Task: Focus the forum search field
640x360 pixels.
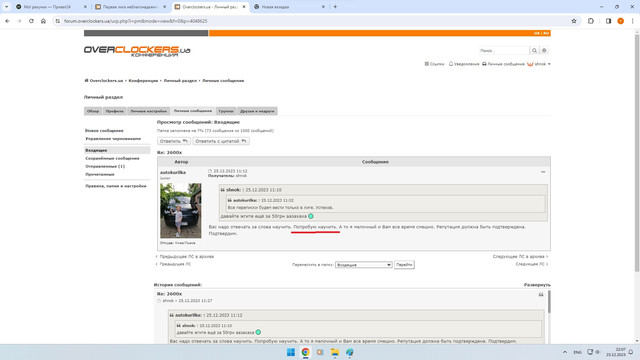Action: (504, 51)
